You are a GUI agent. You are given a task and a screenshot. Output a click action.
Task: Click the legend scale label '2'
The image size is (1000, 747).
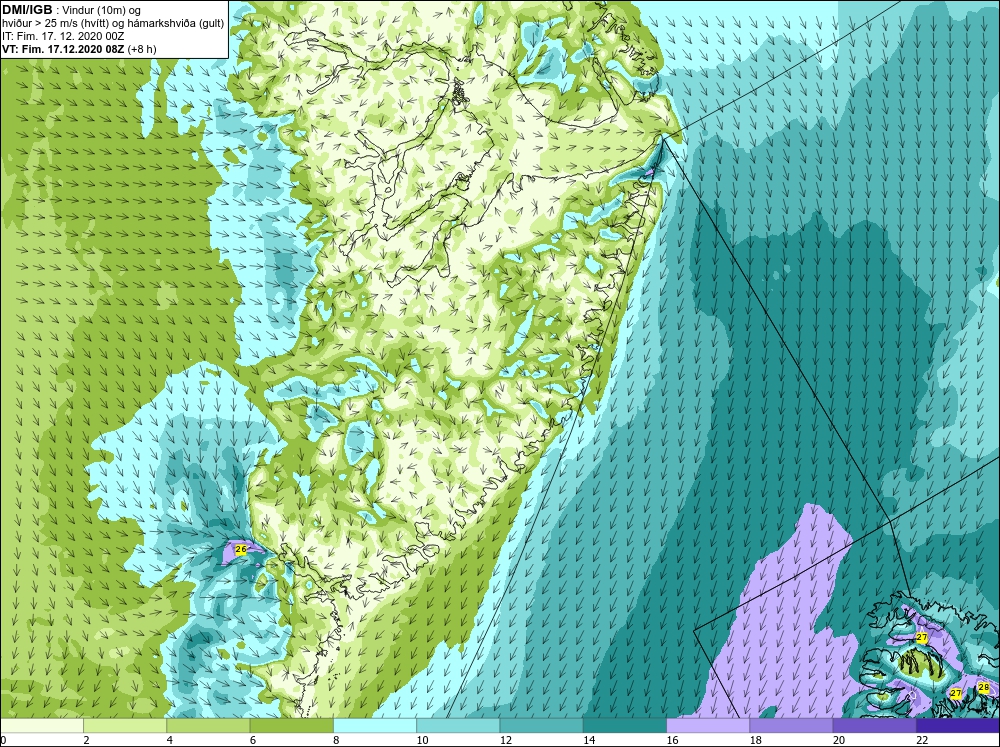pos(86,740)
